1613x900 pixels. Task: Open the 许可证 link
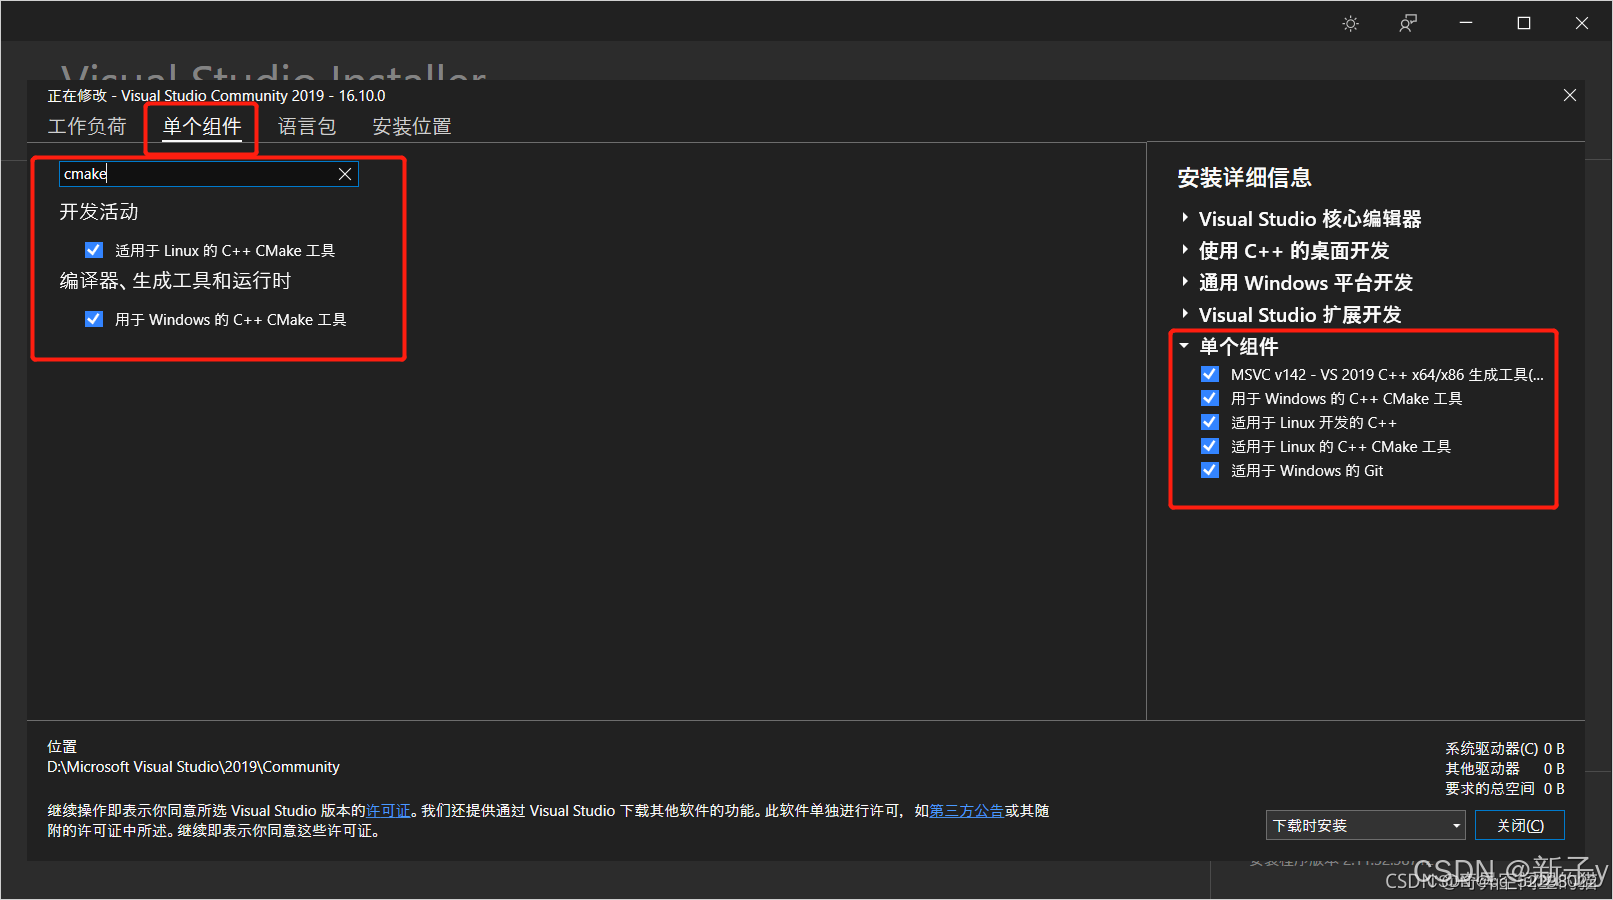tap(388, 810)
